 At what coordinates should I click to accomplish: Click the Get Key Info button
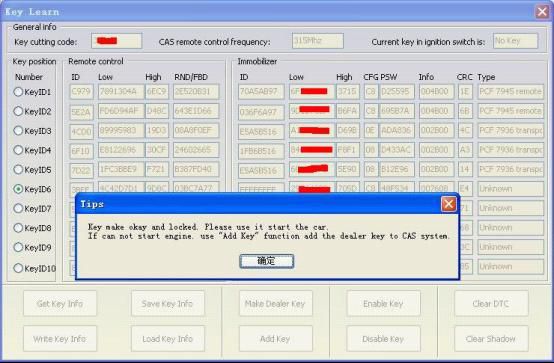60,303
